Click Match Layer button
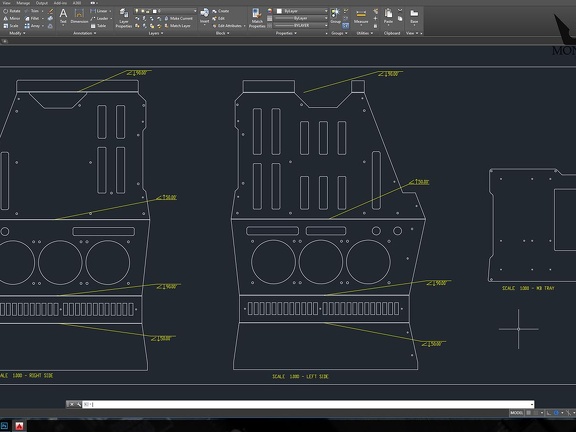Image resolution: width=576 pixels, height=432 pixels. 177,26
